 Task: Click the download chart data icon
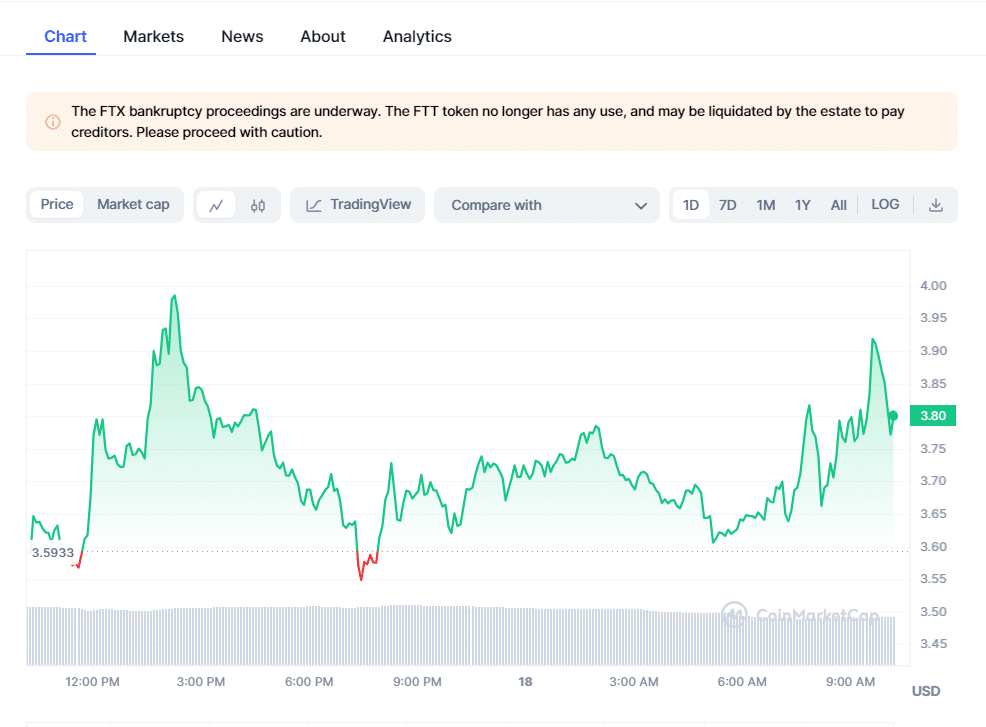[936, 205]
